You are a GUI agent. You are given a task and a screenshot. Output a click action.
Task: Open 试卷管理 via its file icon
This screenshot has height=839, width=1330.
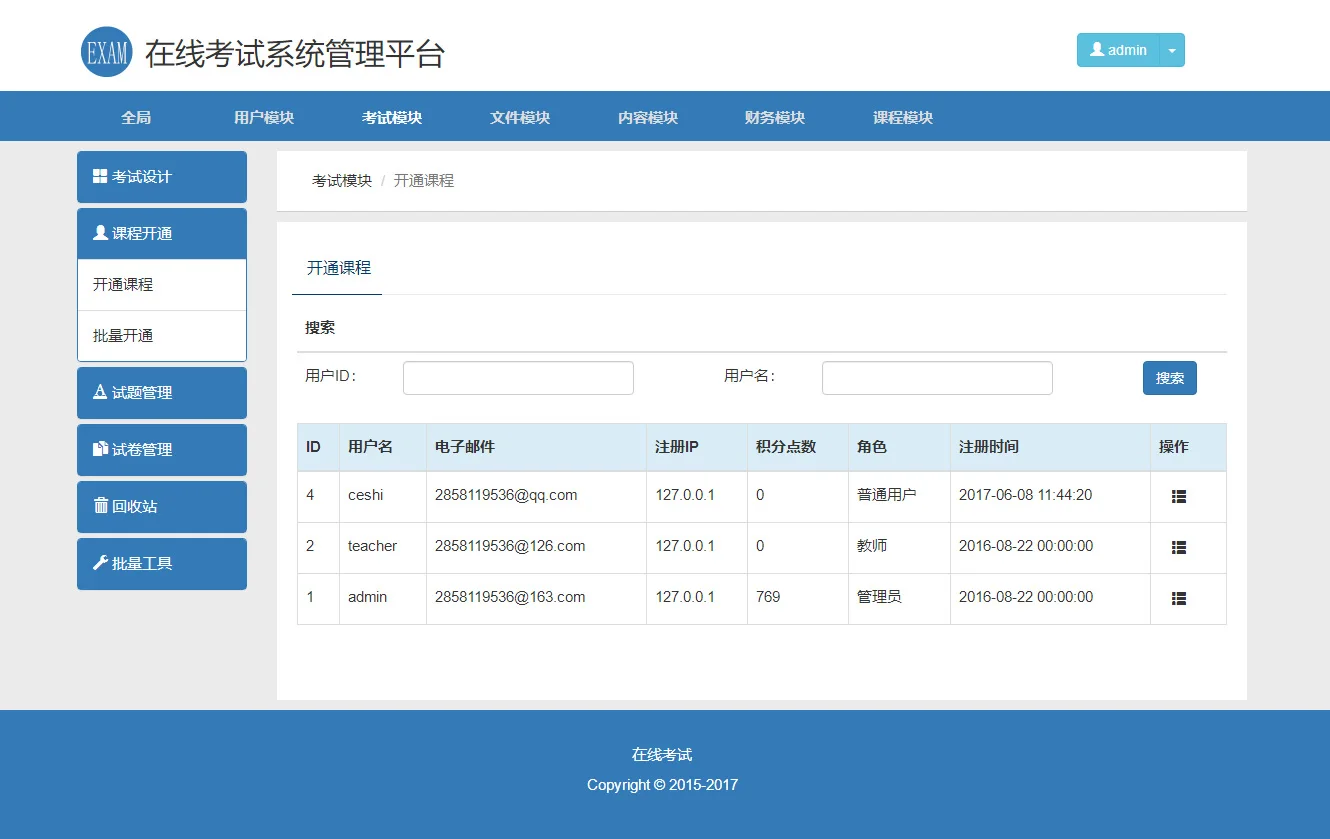[100, 449]
